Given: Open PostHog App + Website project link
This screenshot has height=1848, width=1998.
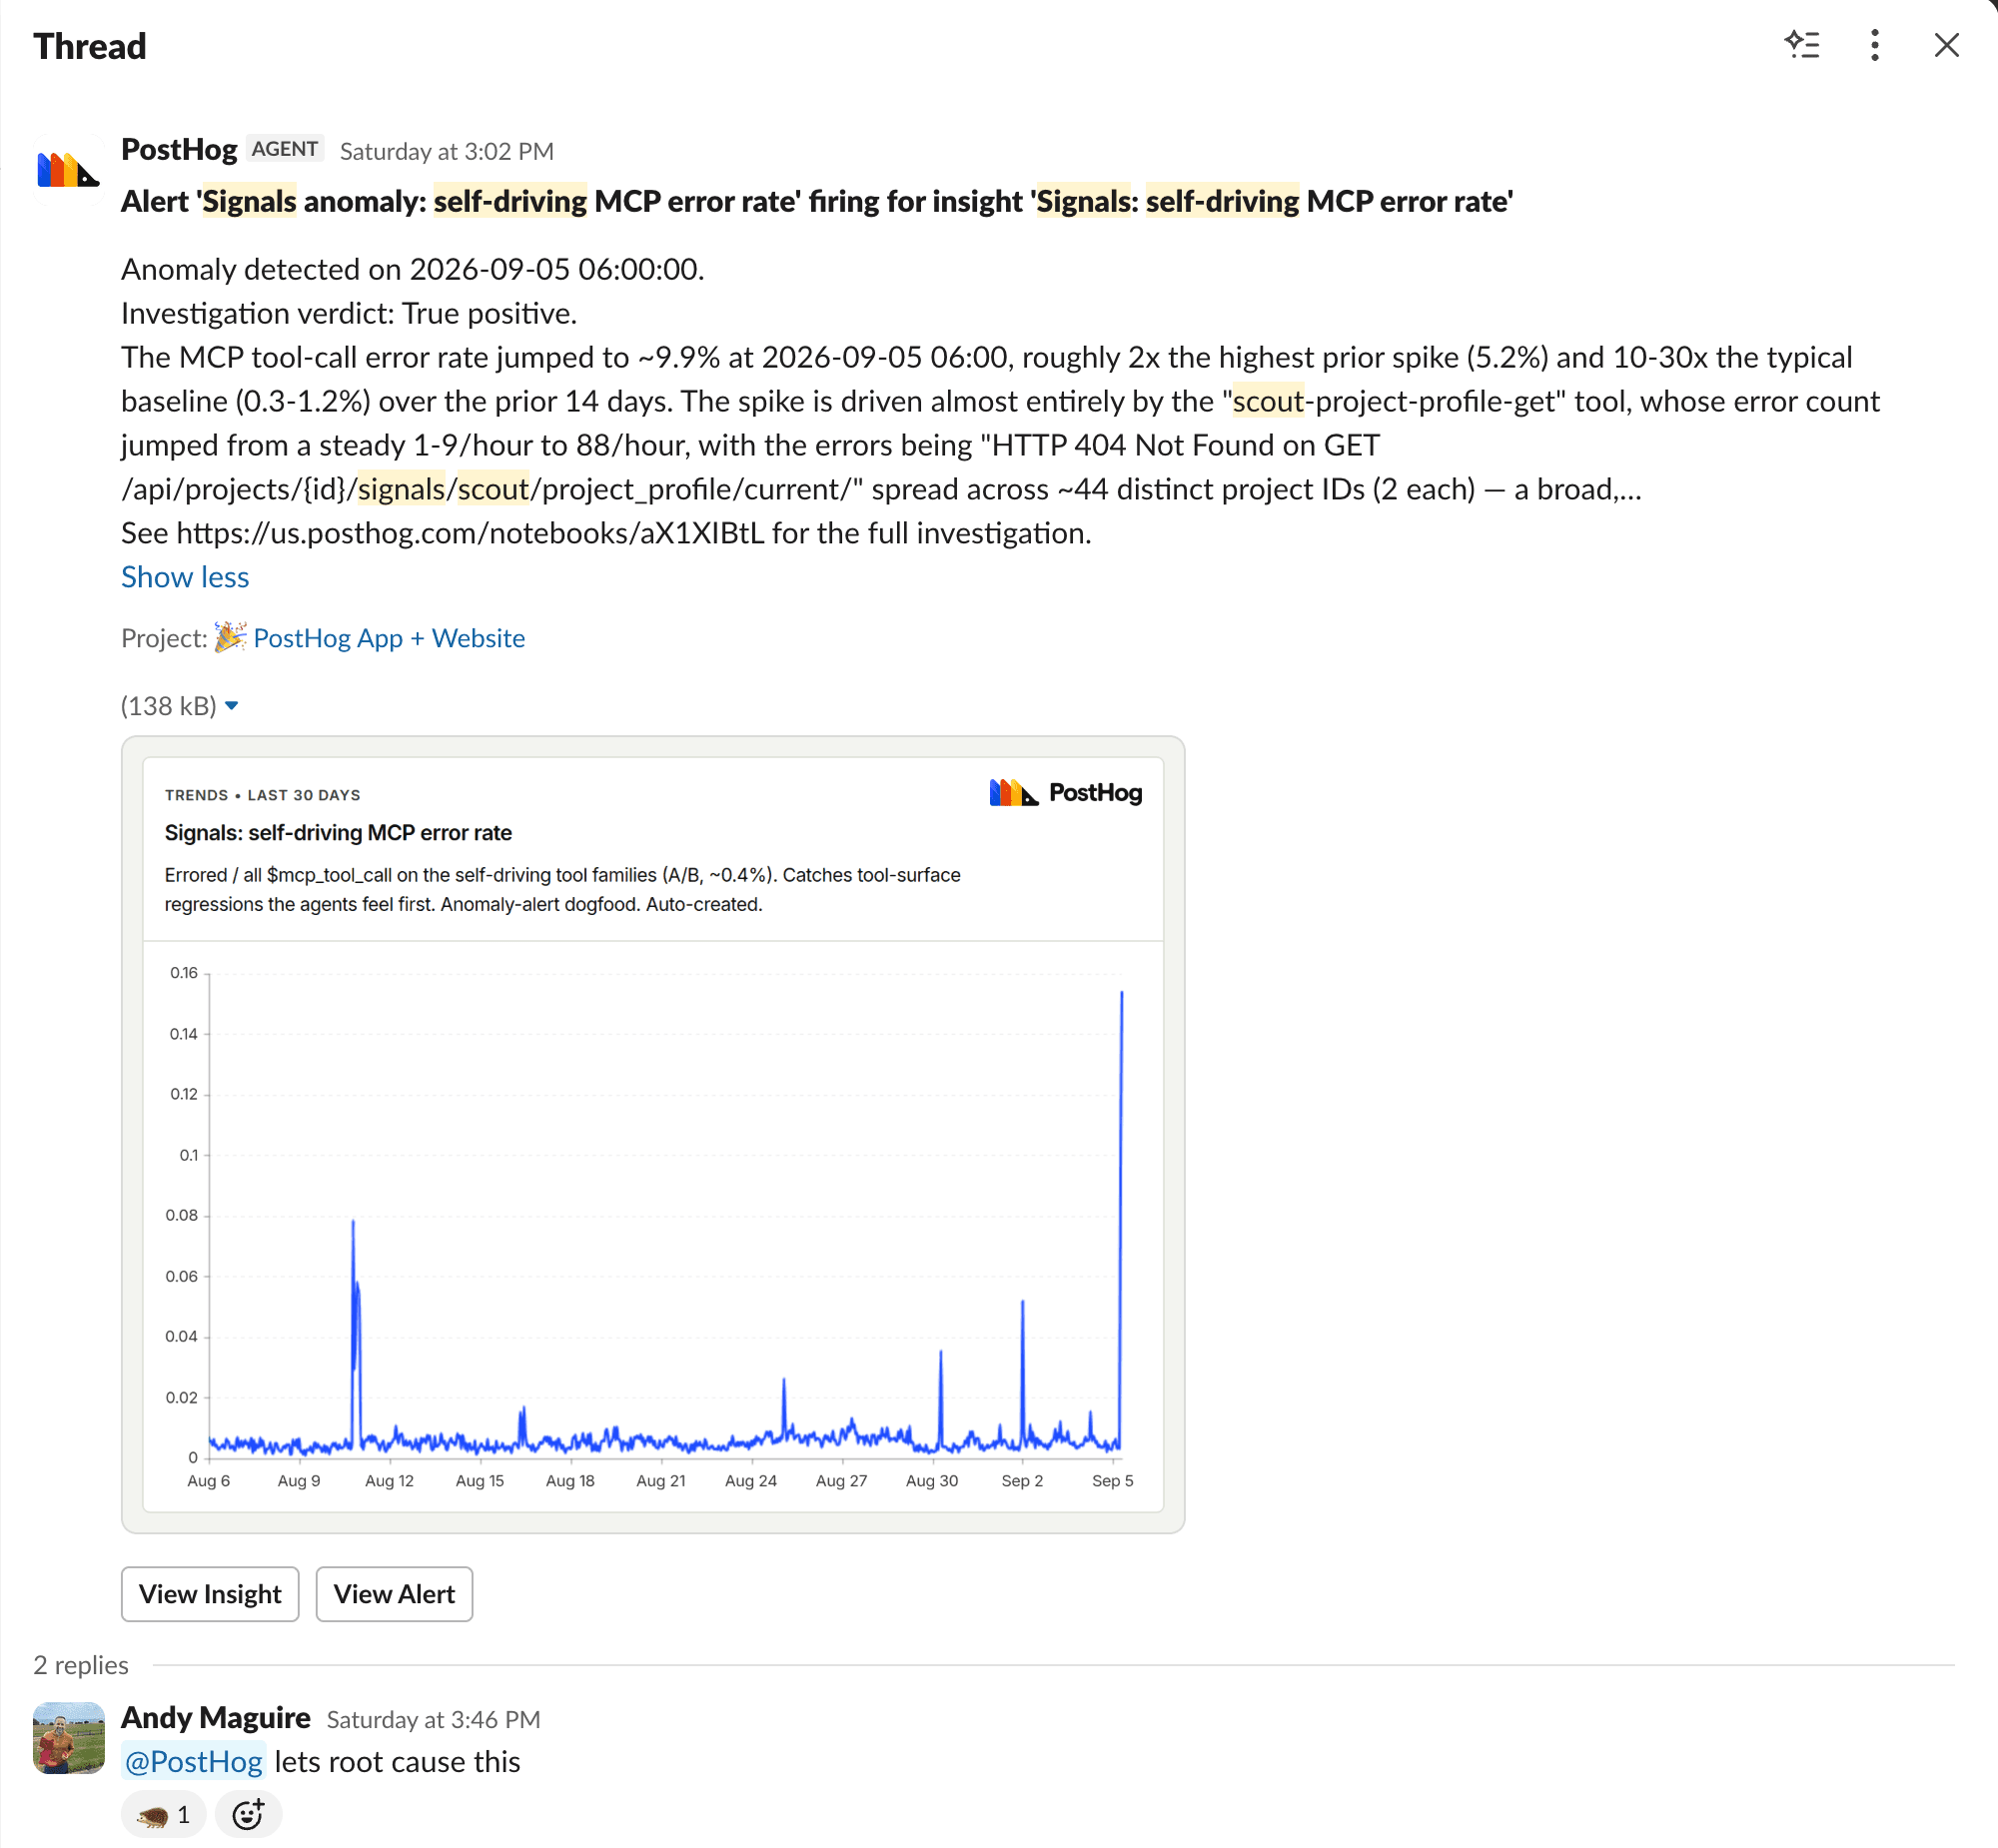Looking at the screenshot, I should [389, 638].
